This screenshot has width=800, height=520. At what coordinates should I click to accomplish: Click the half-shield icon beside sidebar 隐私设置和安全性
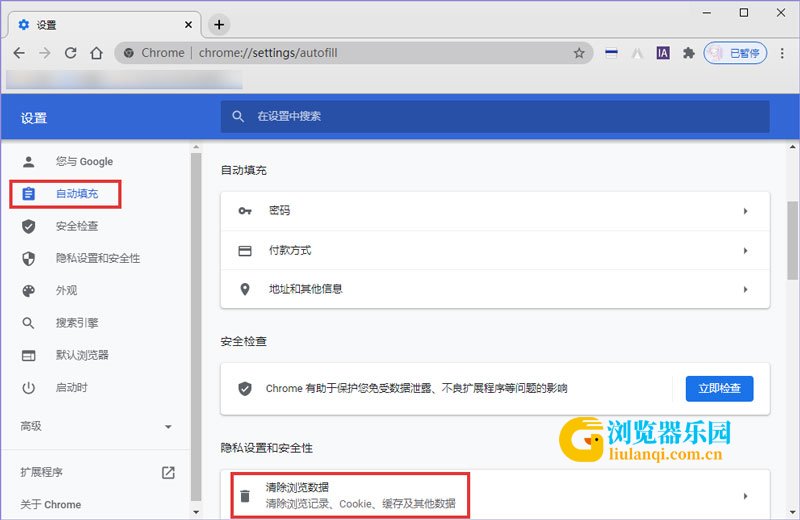coord(29,258)
